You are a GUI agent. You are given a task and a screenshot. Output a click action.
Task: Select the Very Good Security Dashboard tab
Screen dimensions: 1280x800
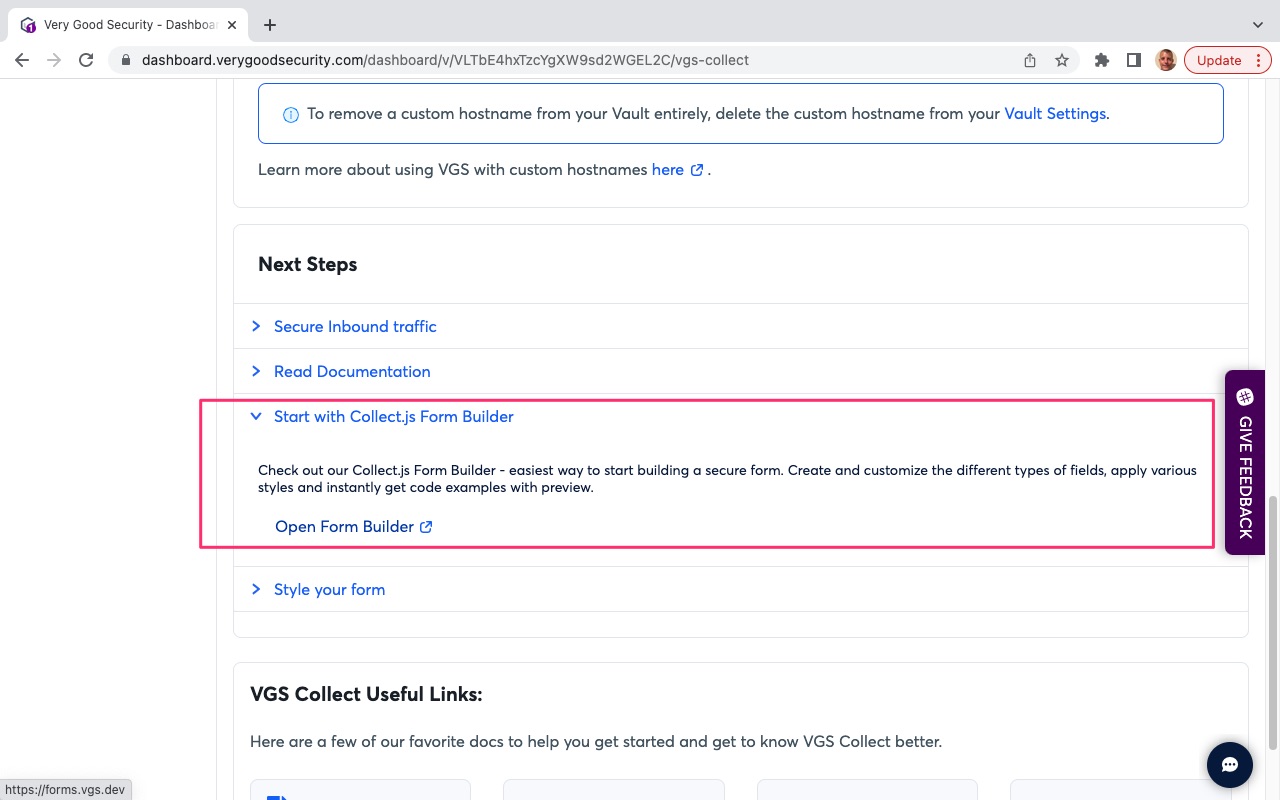pos(130,25)
